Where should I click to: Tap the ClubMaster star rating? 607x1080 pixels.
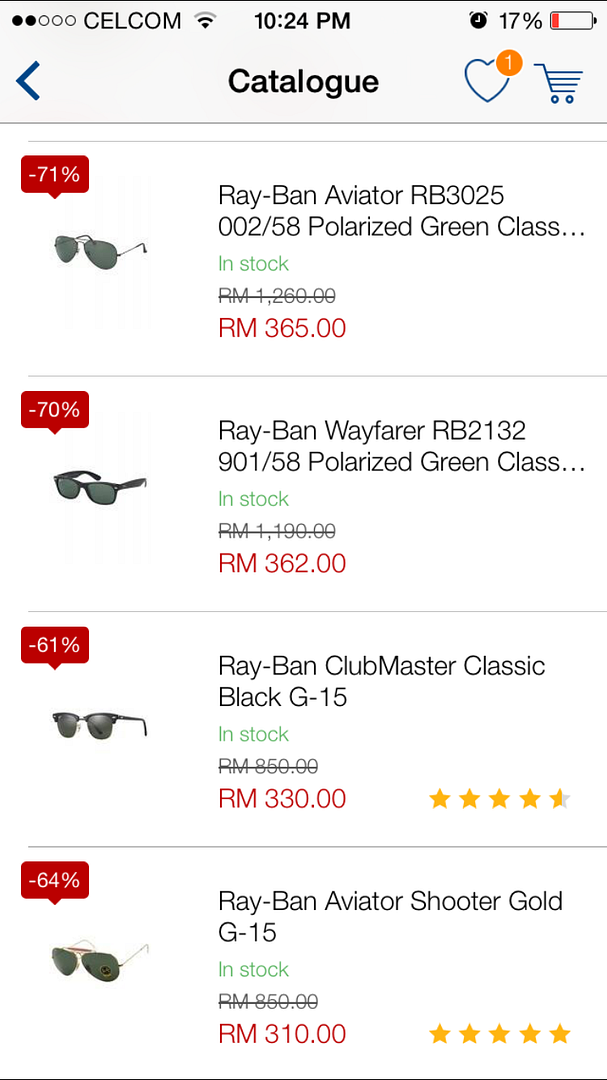click(x=499, y=799)
